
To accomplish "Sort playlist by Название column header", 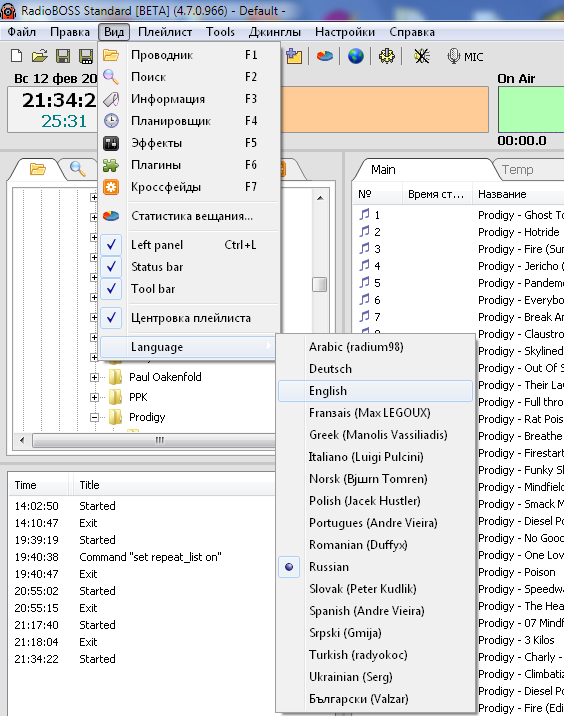I will click(x=518, y=195).
